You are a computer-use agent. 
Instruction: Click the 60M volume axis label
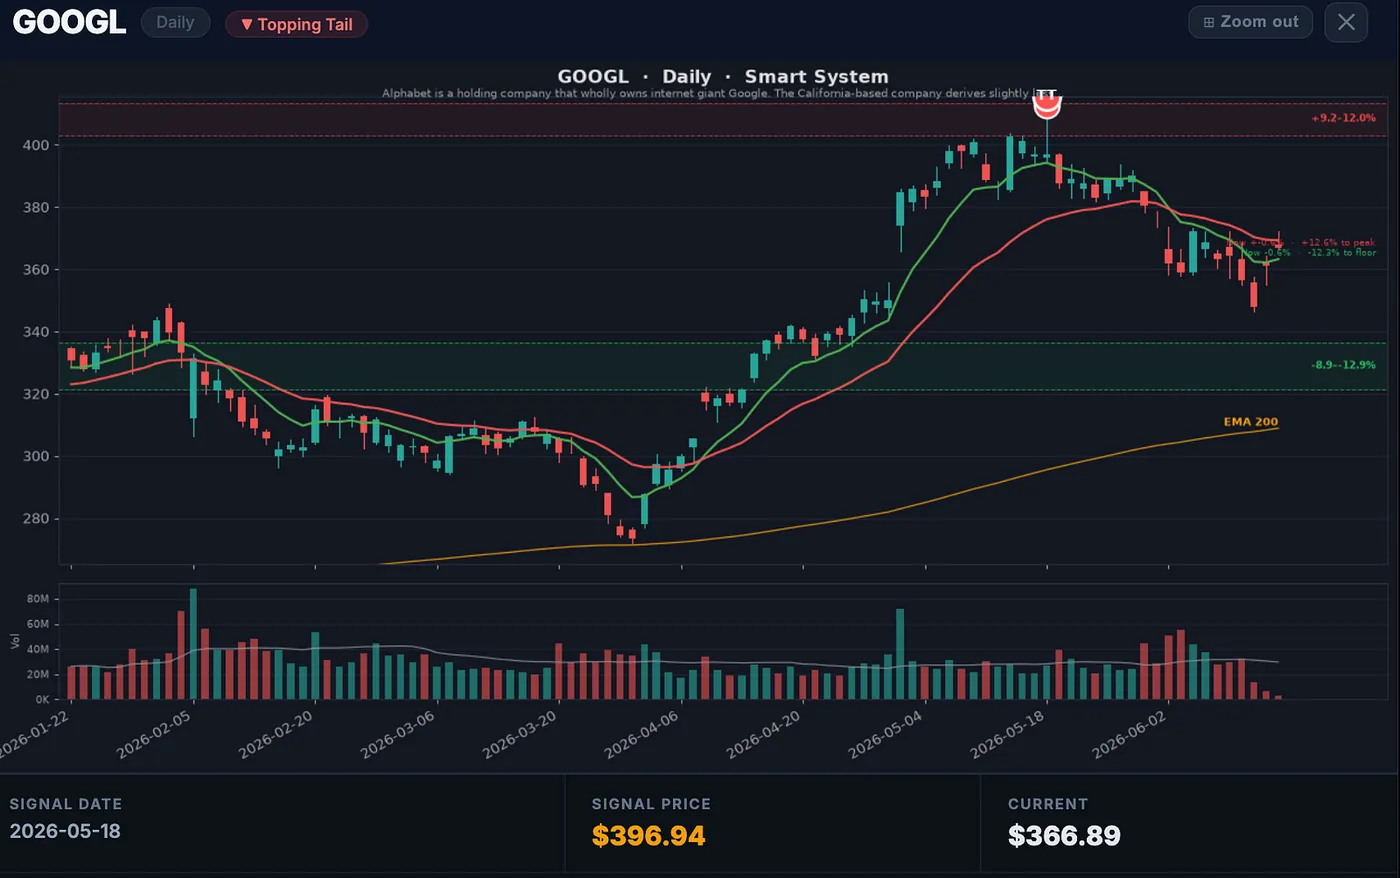pos(38,624)
